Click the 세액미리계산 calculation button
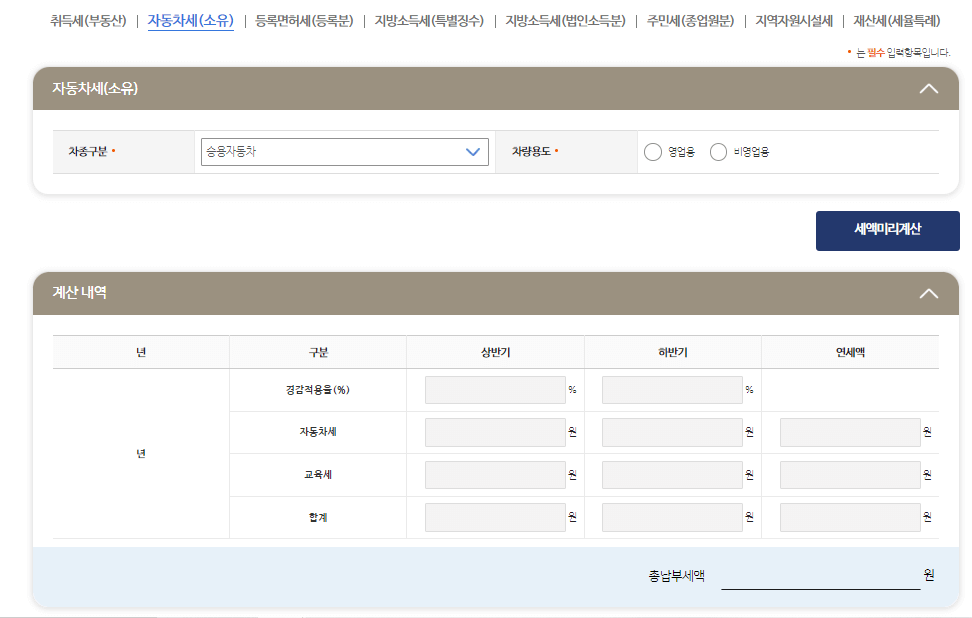 click(x=887, y=230)
